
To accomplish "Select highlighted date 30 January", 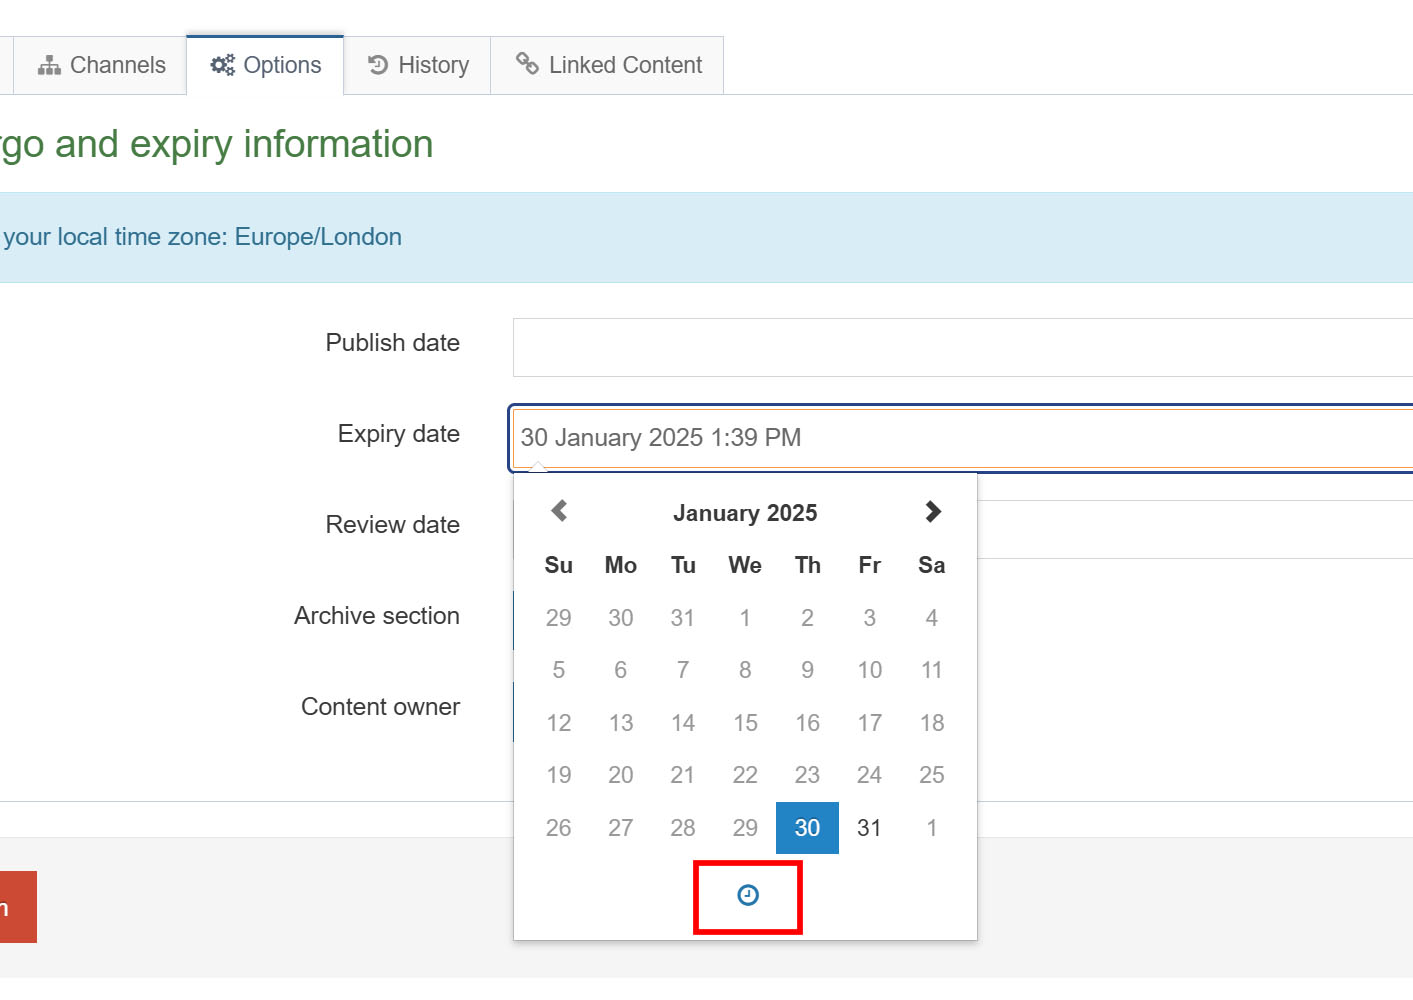I will point(807,828).
